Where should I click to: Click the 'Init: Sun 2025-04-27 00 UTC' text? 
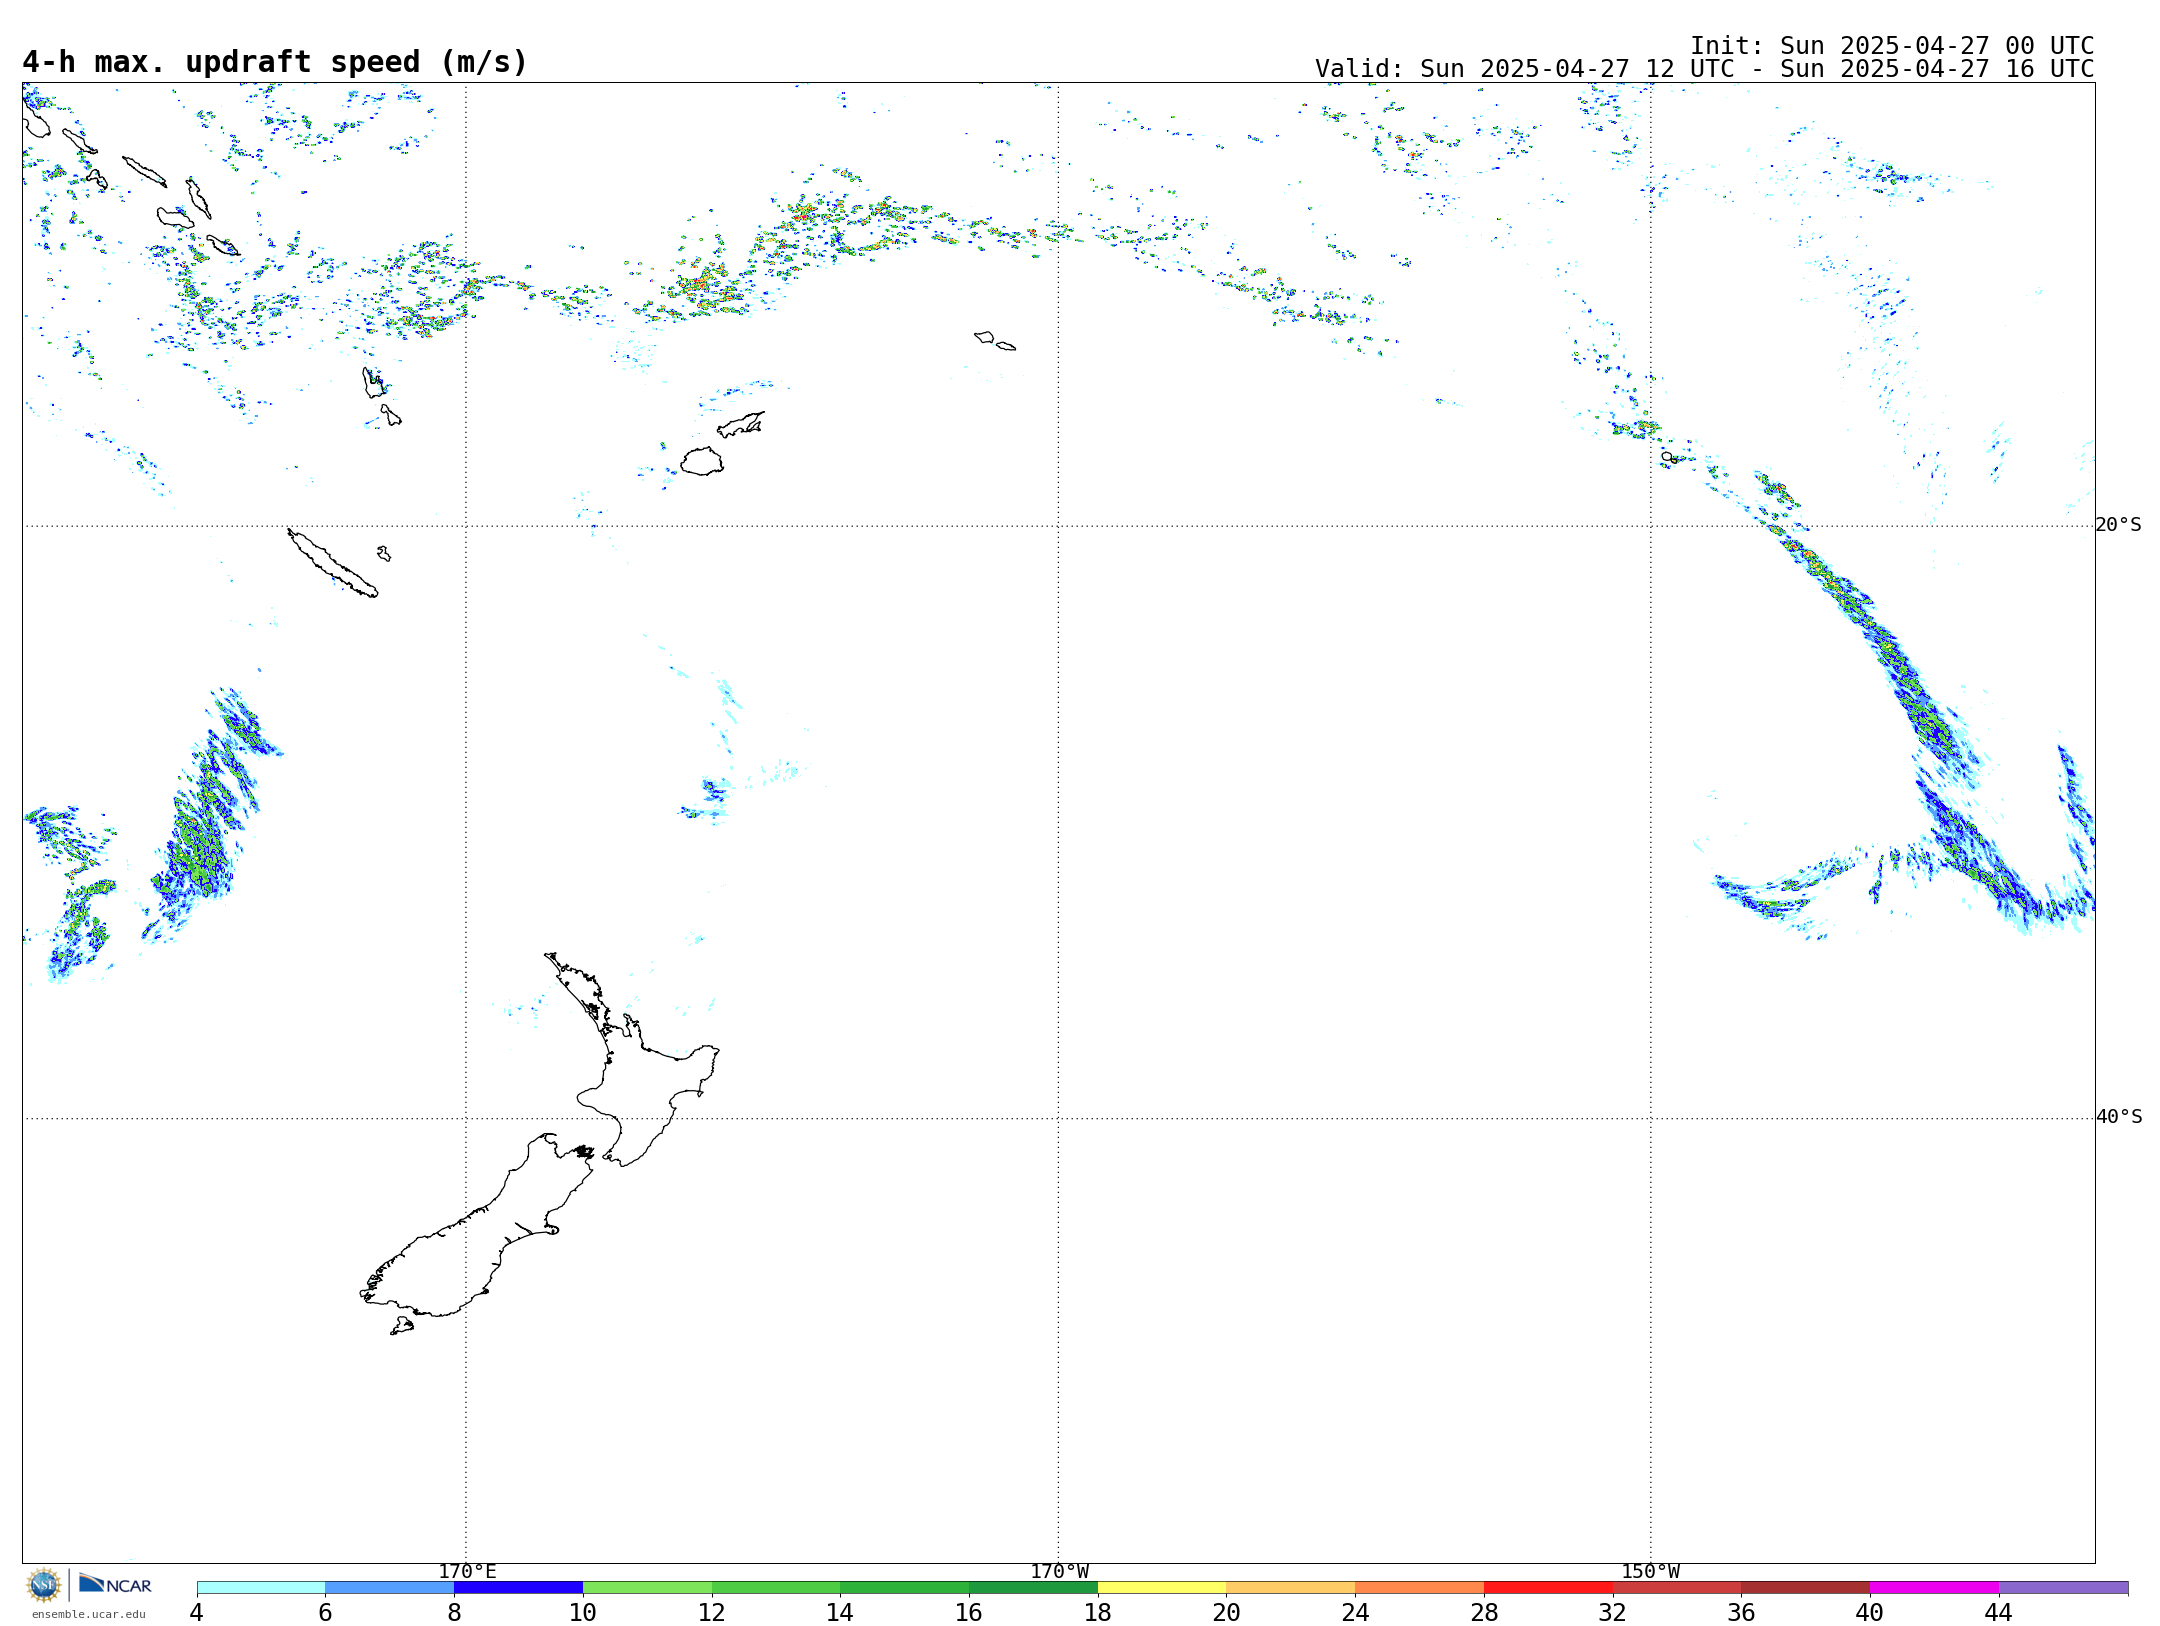pos(1892,46)
